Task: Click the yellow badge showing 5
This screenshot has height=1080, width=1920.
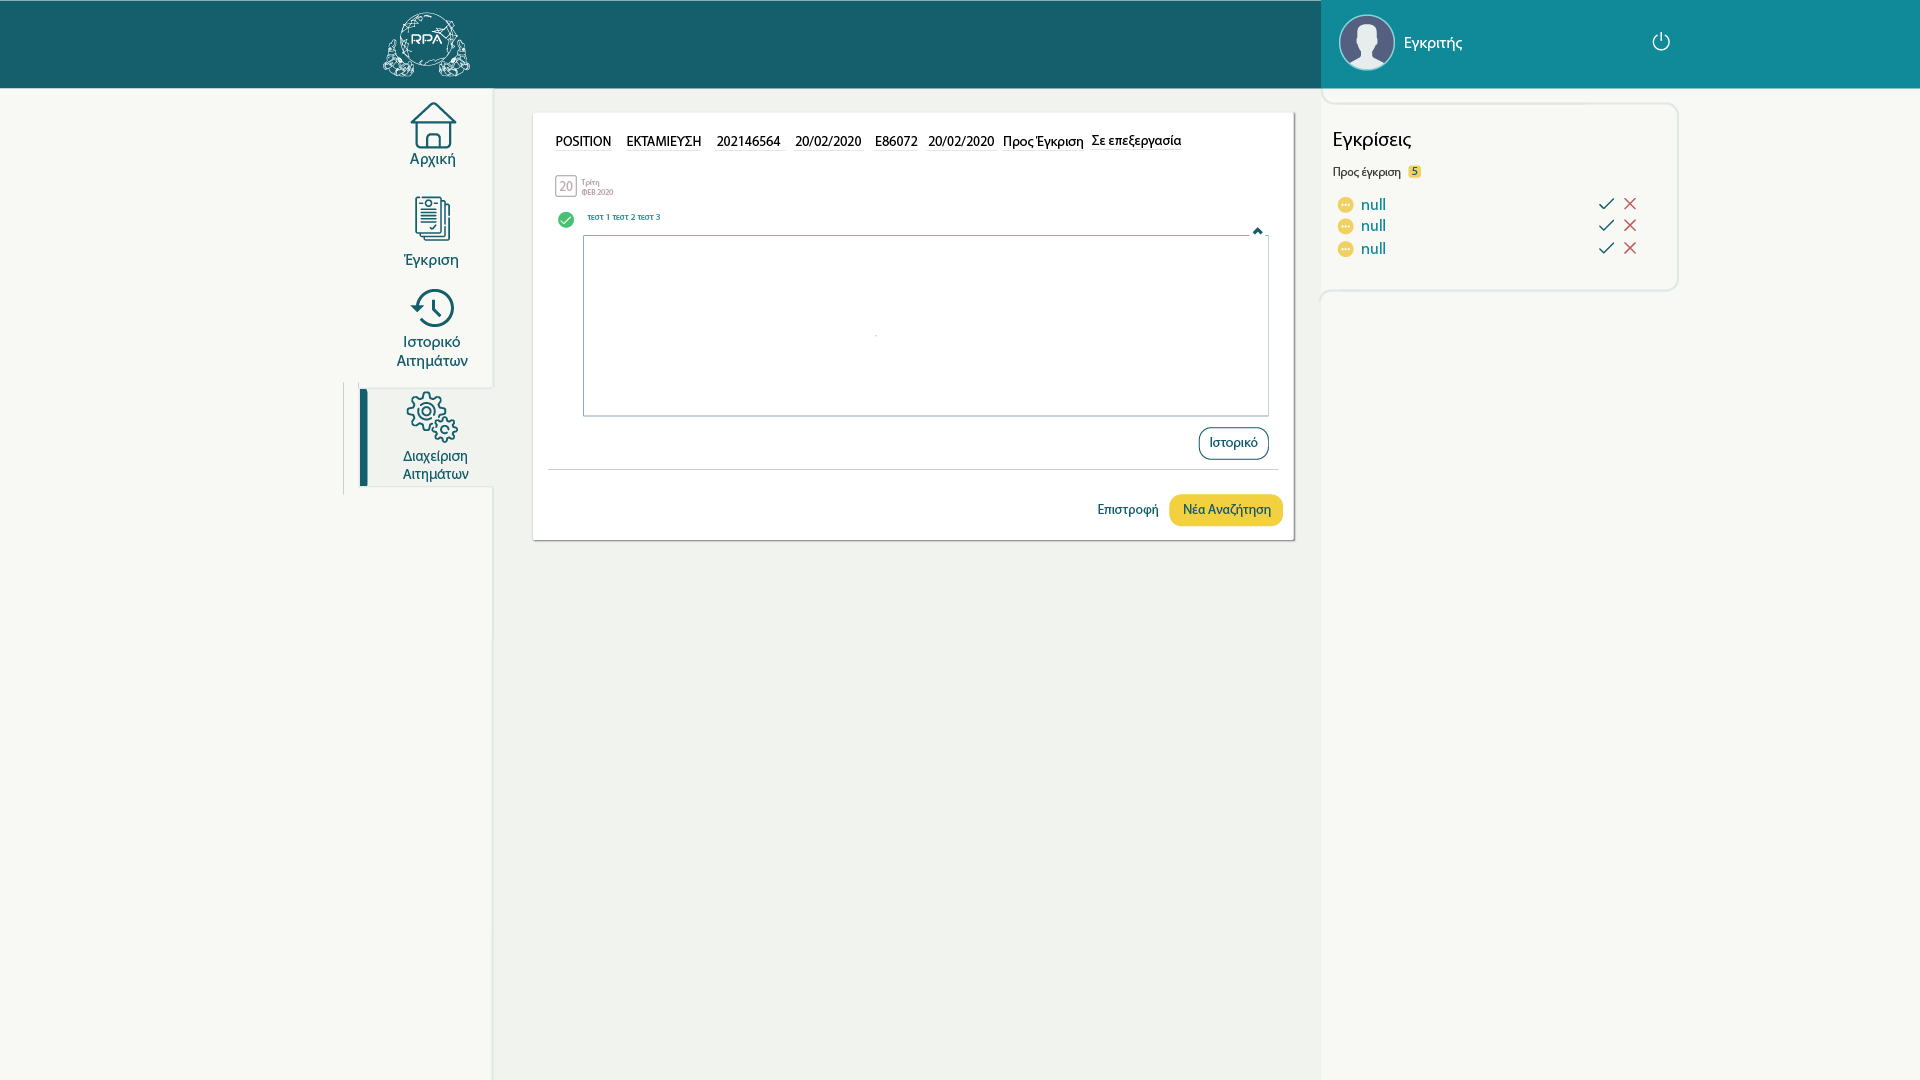Action: 1414,172
